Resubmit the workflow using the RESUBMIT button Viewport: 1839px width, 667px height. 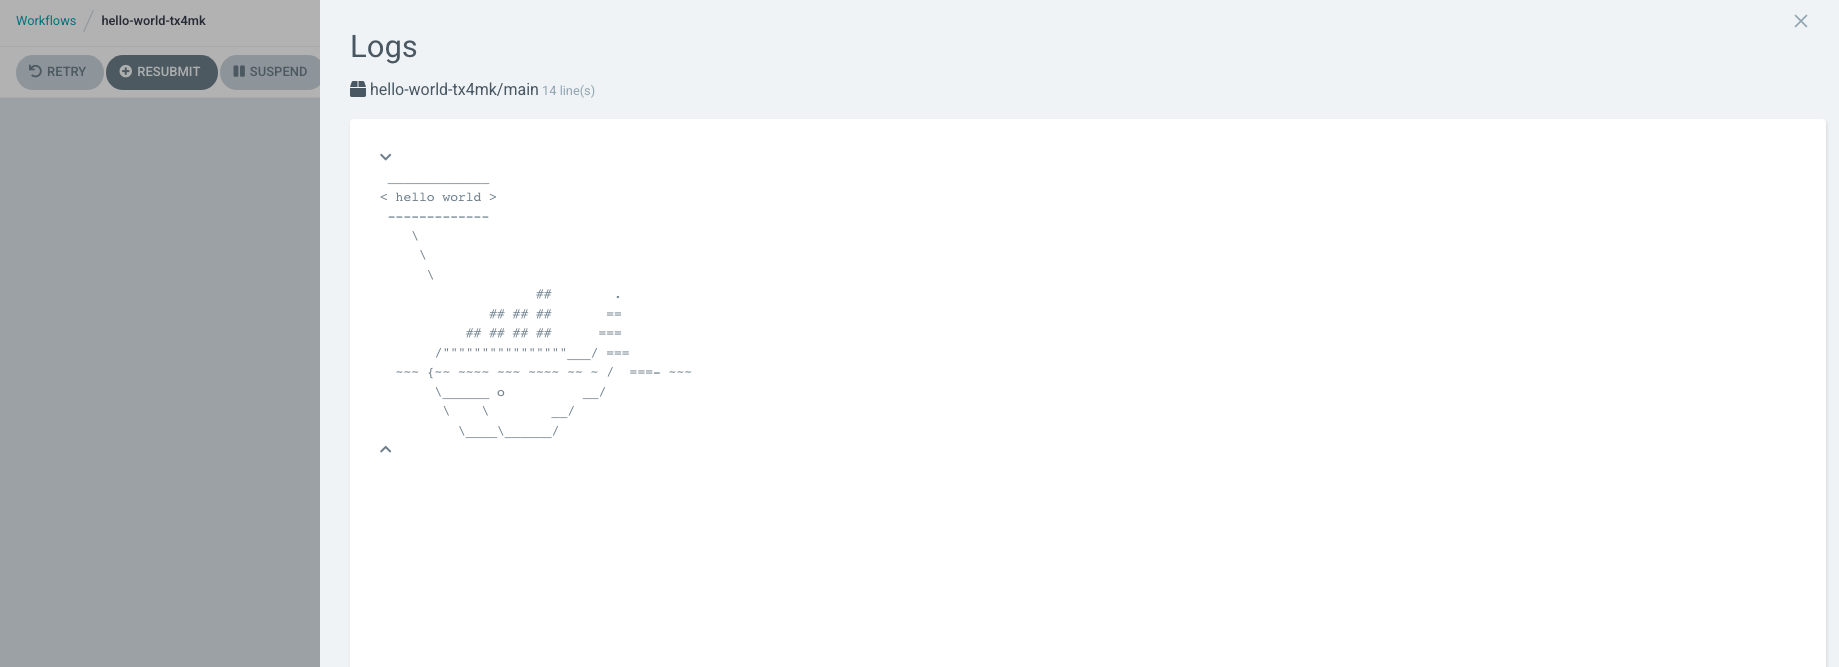(162, 72)
